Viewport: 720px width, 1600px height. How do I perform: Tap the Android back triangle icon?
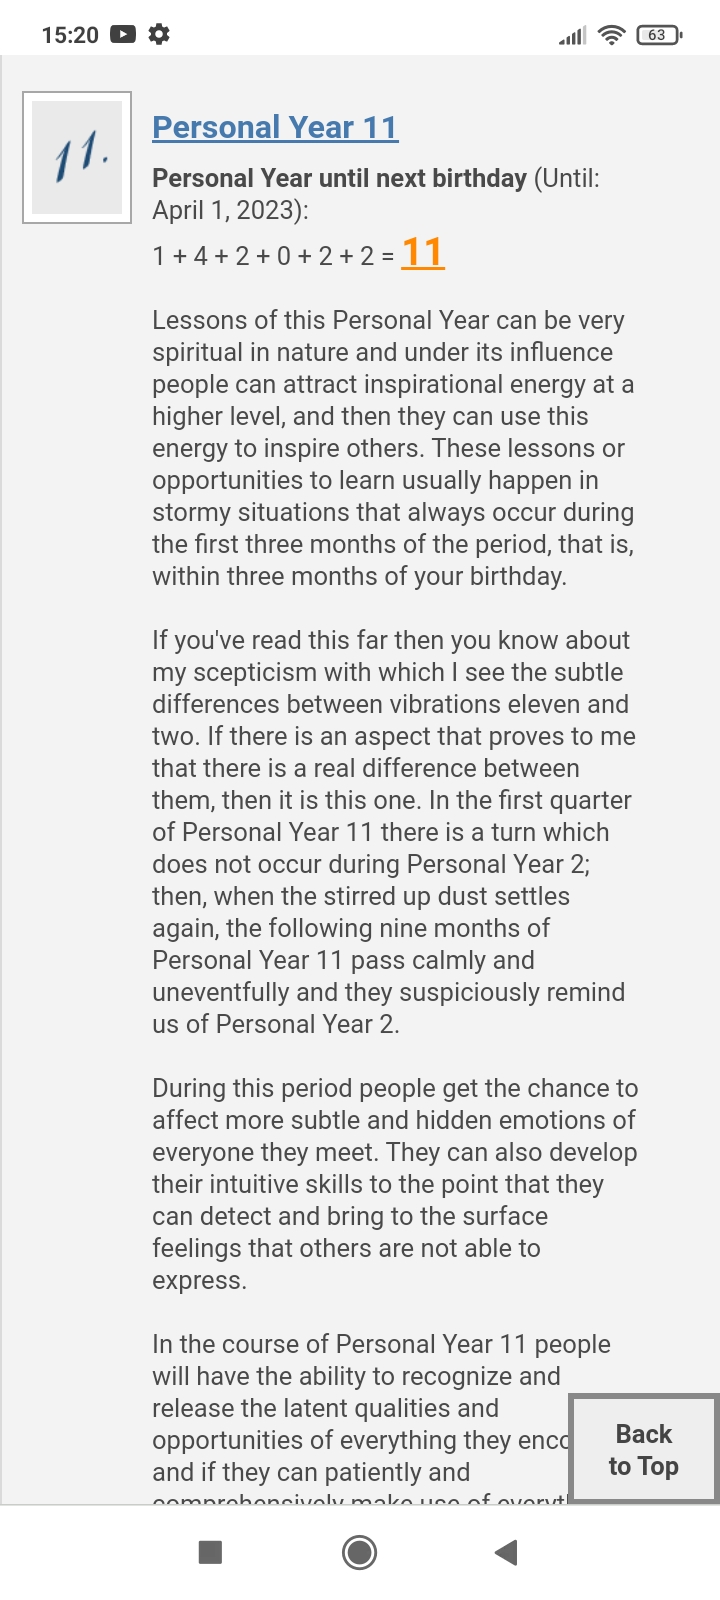tap(506, 1552)
